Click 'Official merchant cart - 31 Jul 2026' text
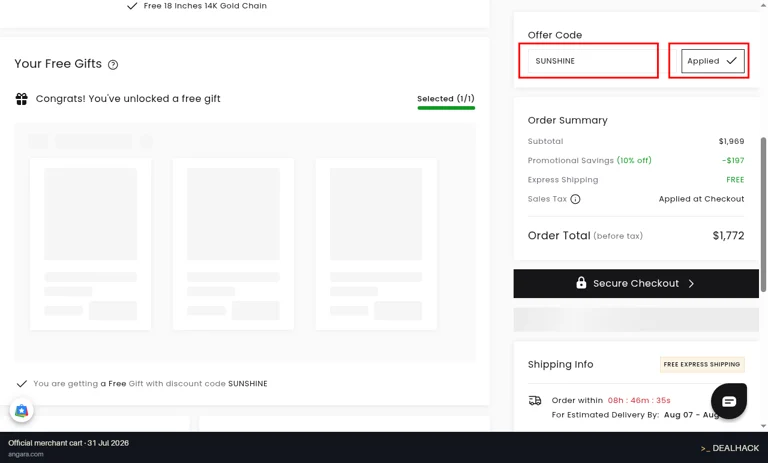This screenshot has width=768, height=463. [68, 443]
